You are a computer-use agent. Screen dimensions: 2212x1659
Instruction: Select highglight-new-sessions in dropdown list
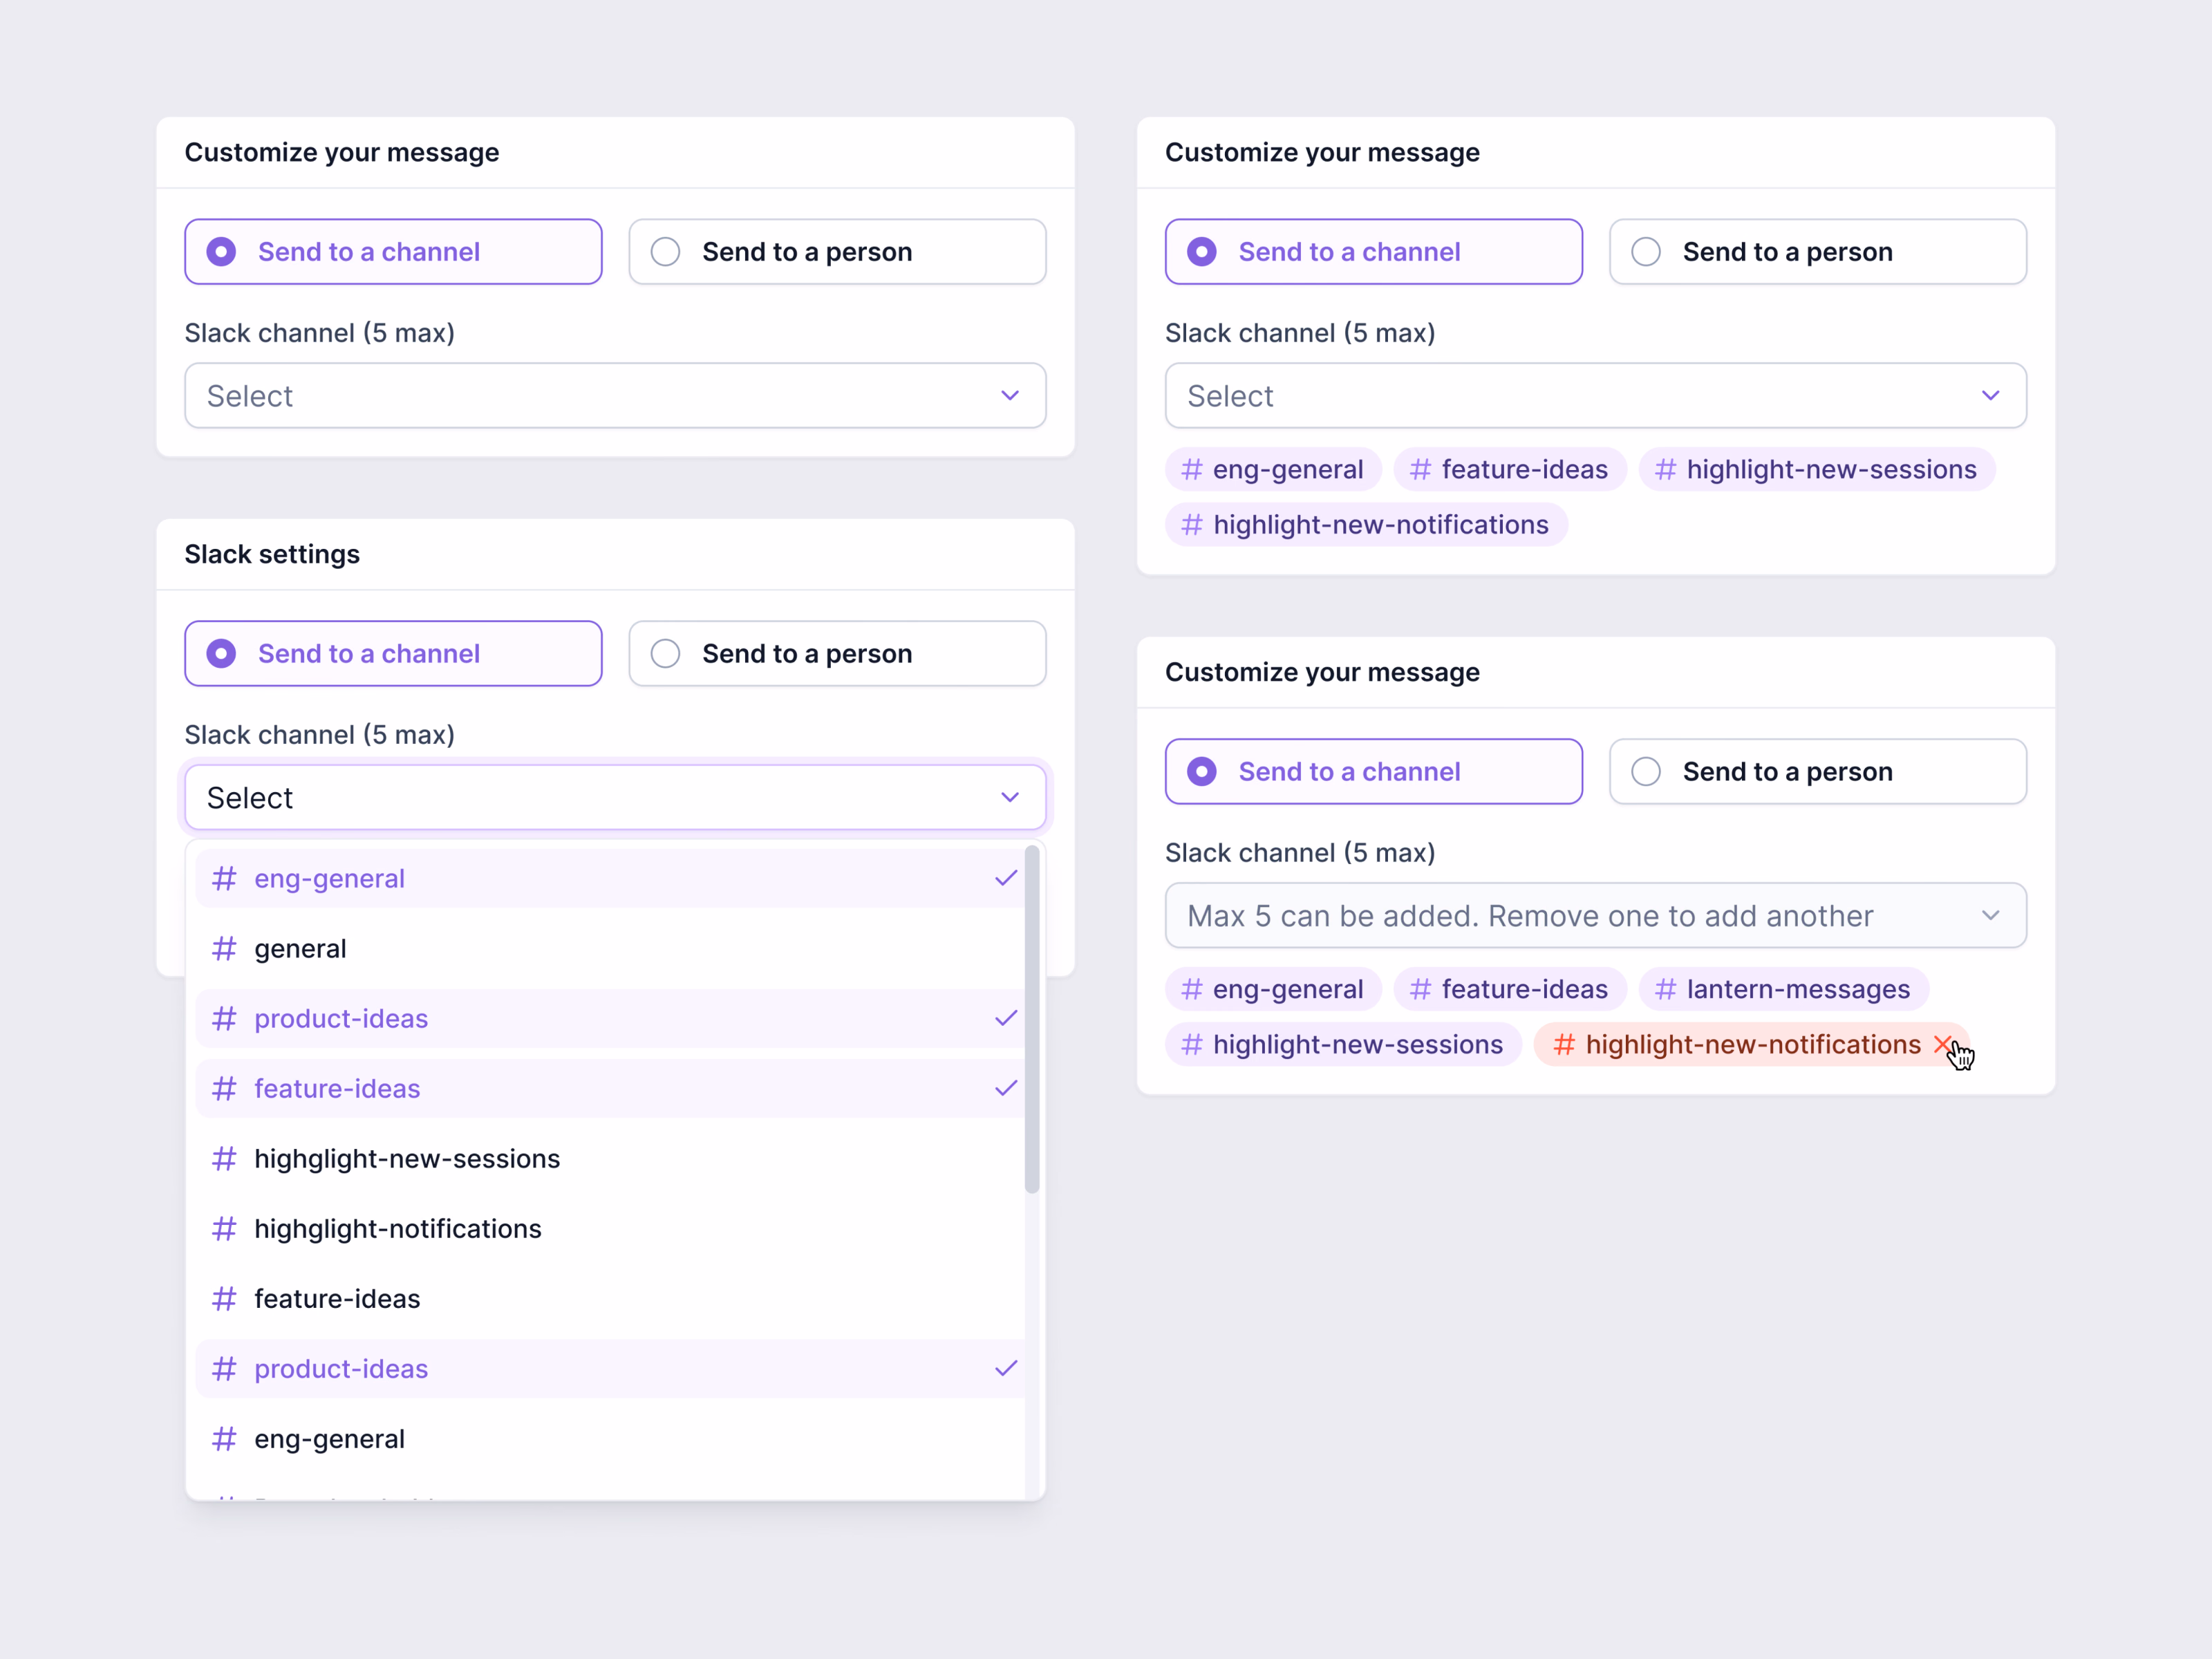[x=610, y=1159]
